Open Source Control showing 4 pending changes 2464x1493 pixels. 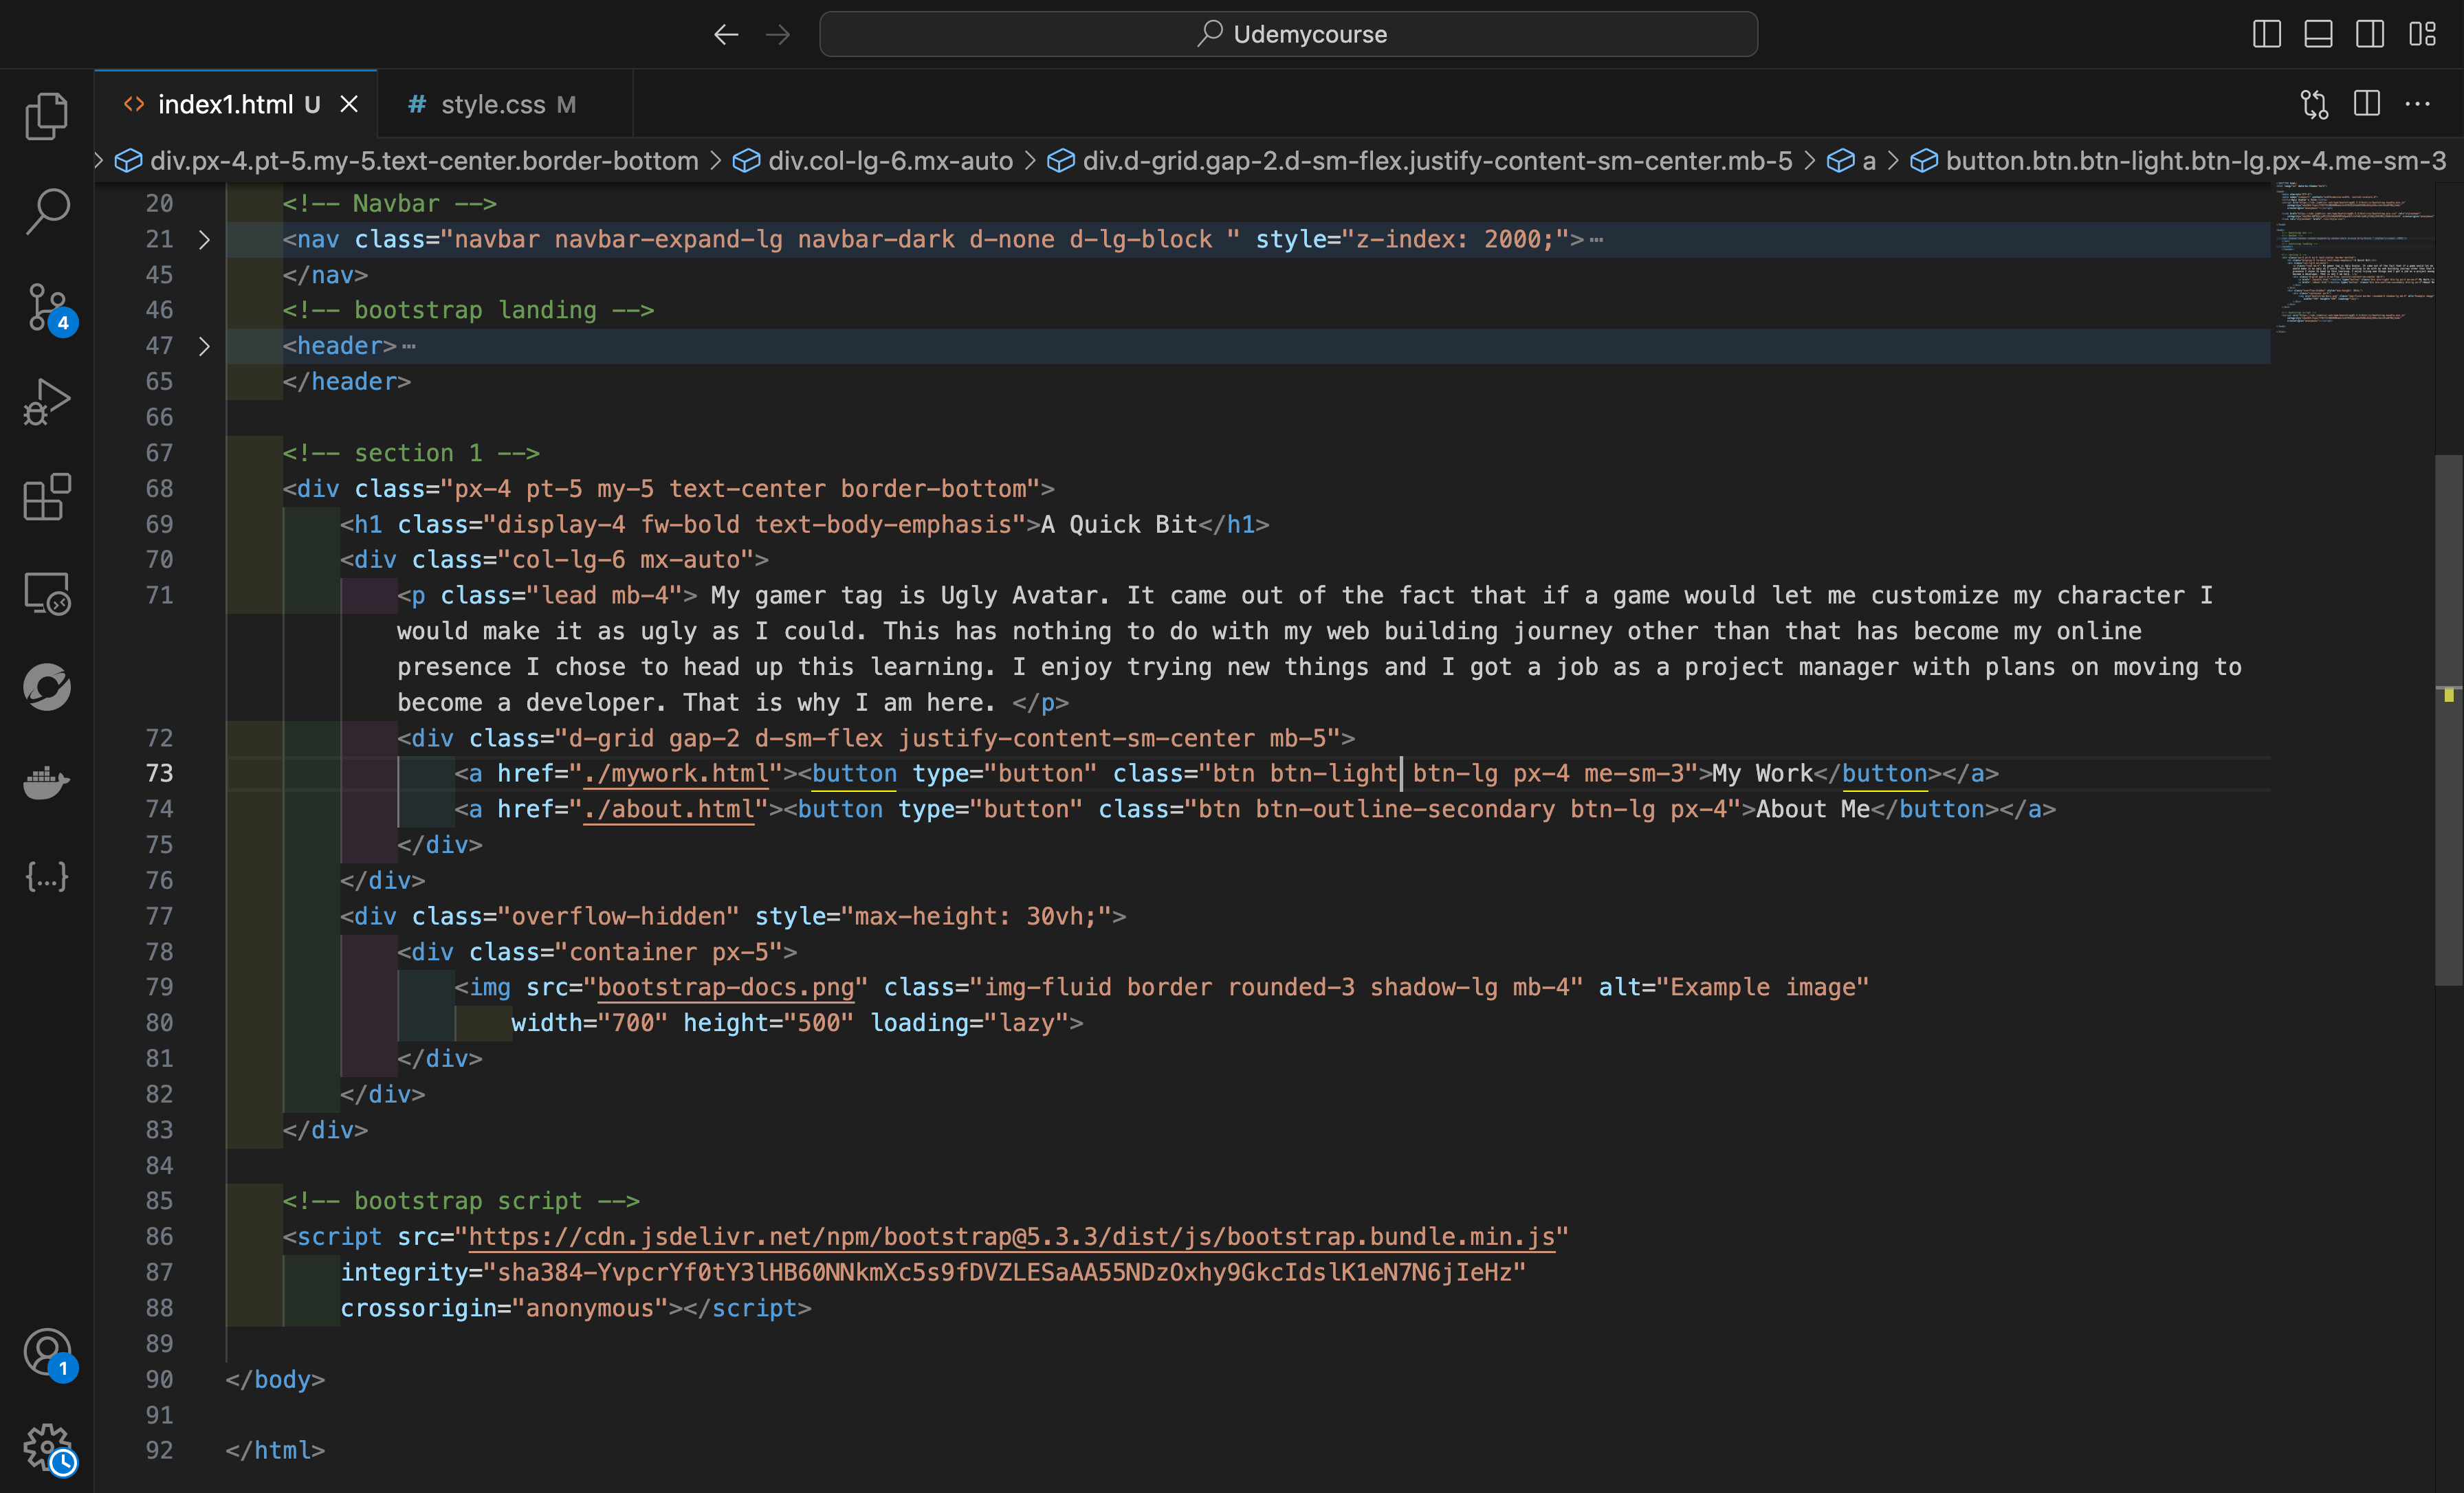pos(46,306)
